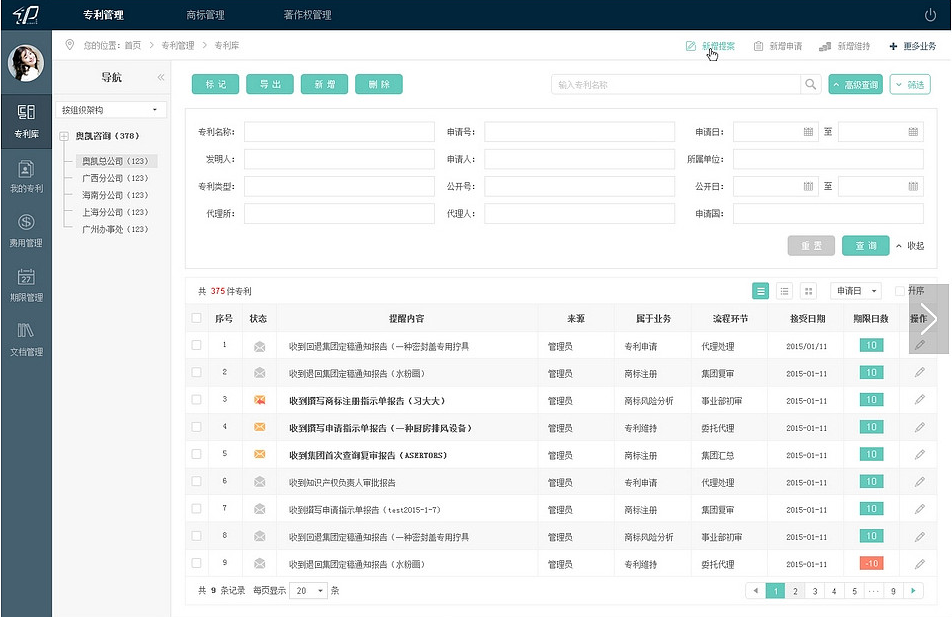Click the search magnifier icon

(810, 85)
